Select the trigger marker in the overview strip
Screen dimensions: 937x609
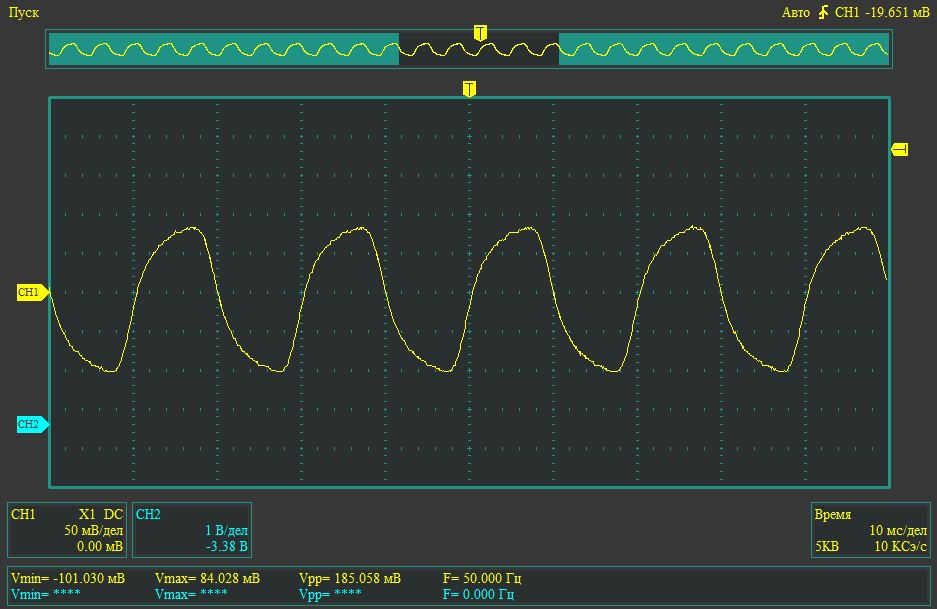coord(480,33)
